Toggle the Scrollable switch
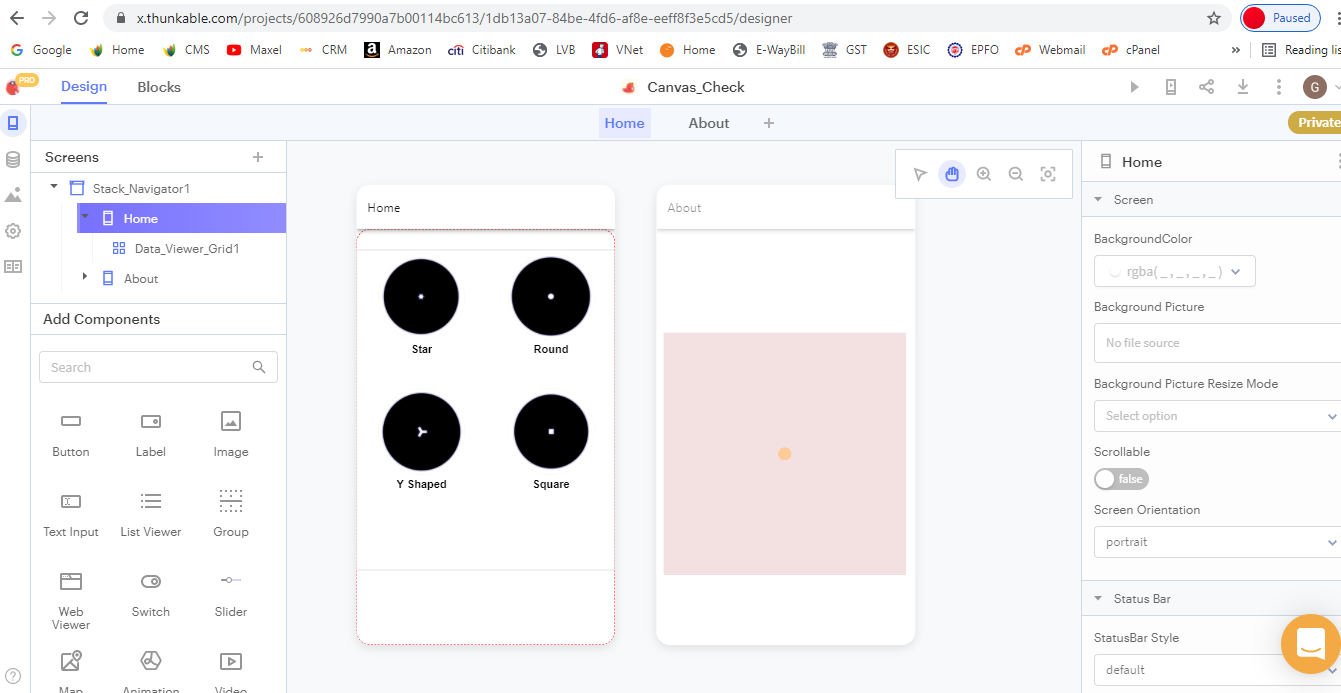The height and width of the screenshot is (693, 1341). coord(1121,479)
